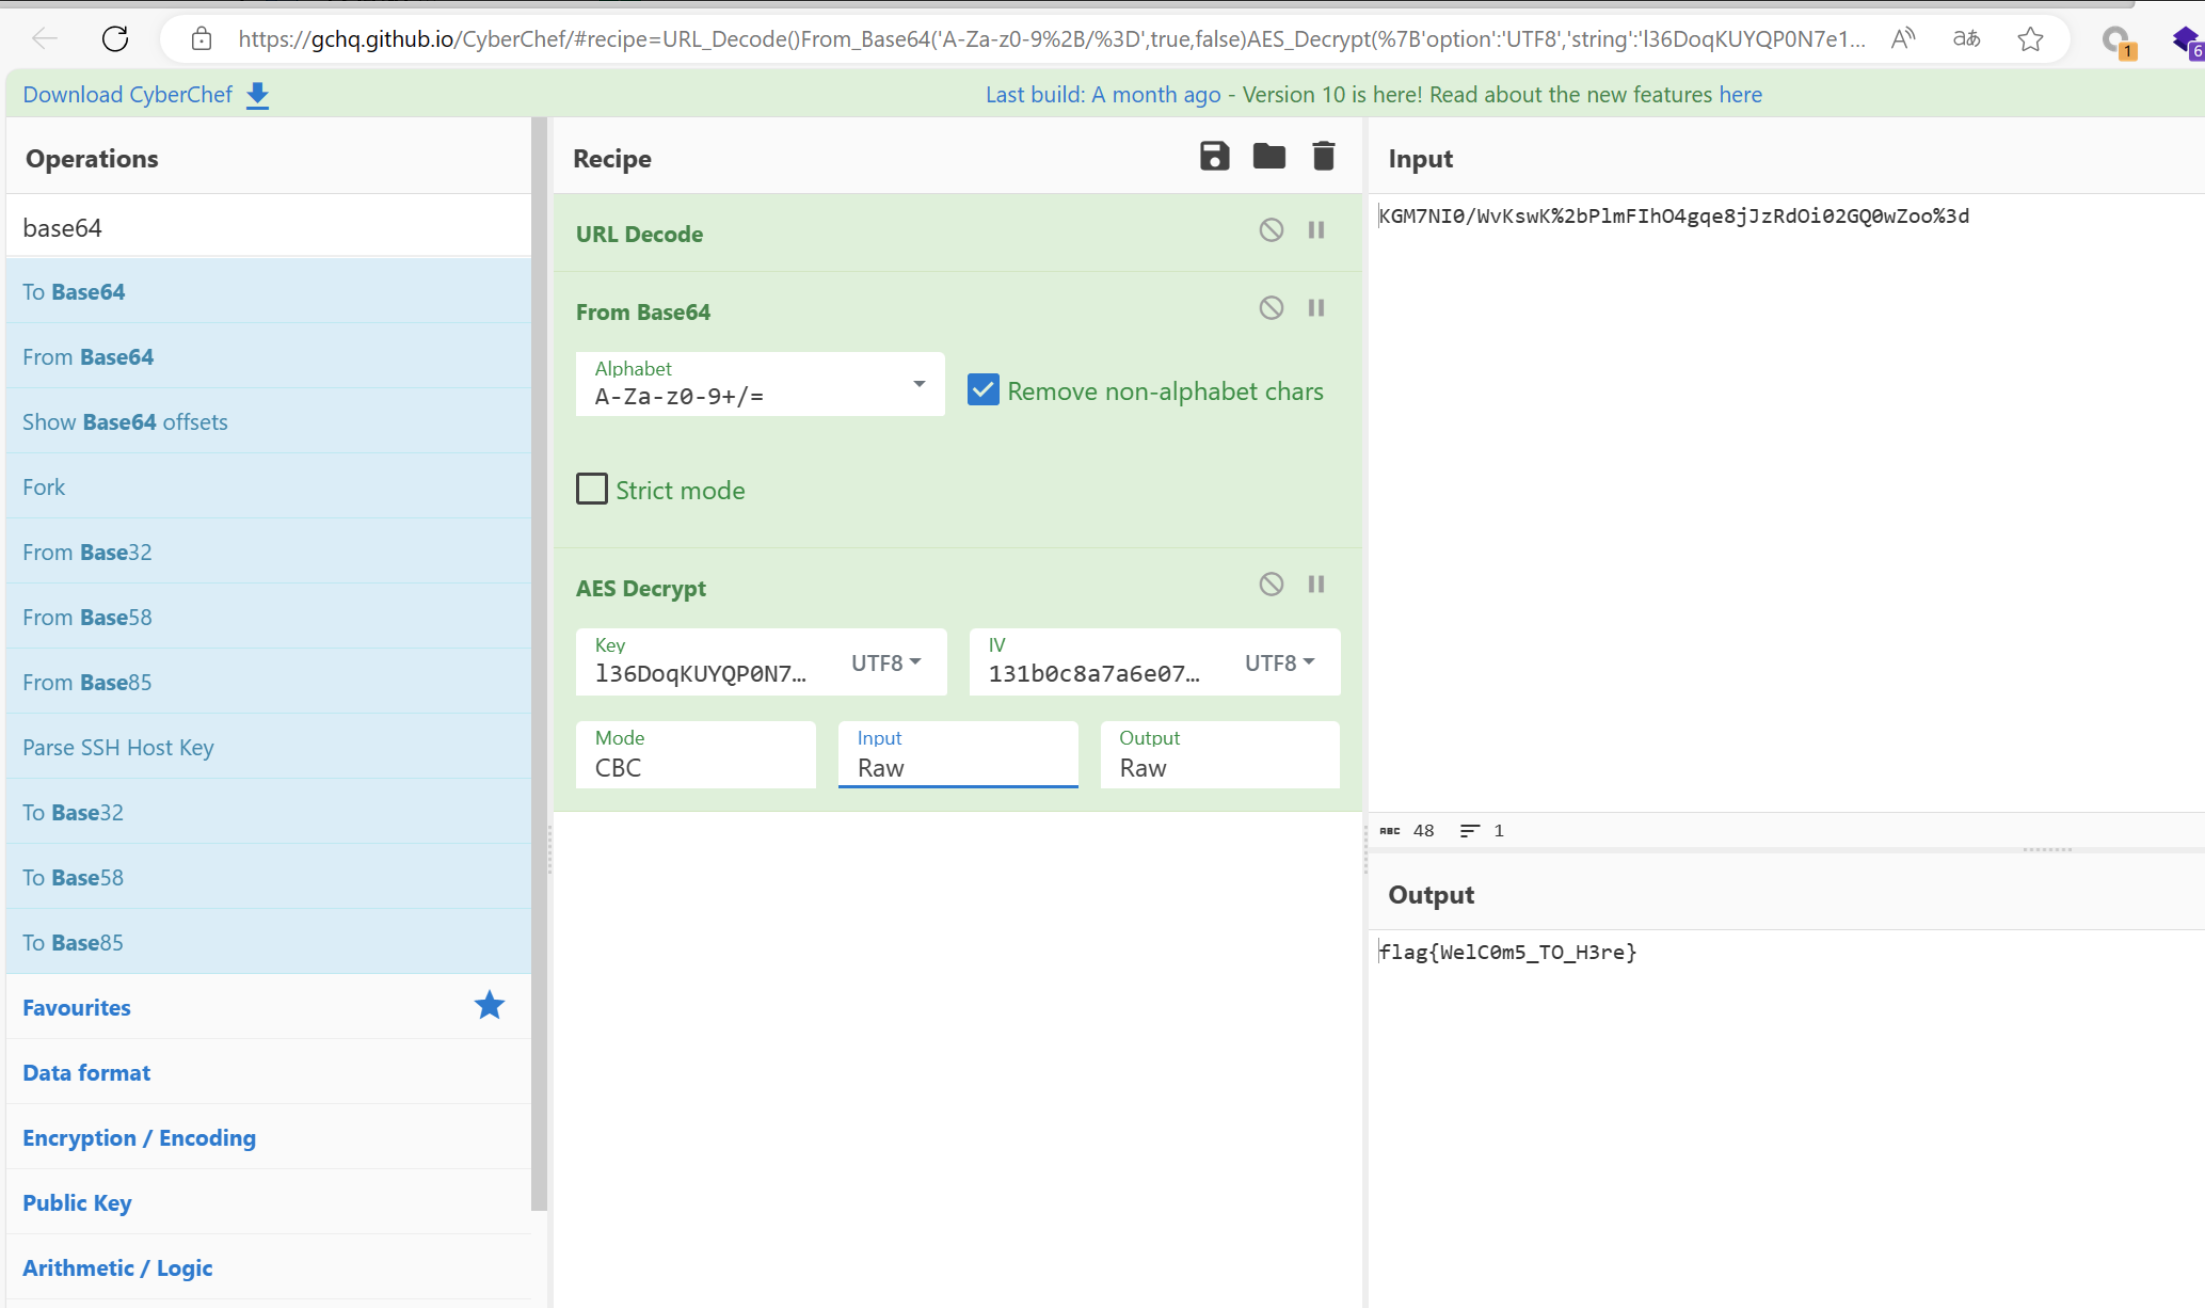The width and height of the screenshot is (2205, 1308).
Task: Disable the AES Decrypt operation
Action: (x=1270, y=584)
